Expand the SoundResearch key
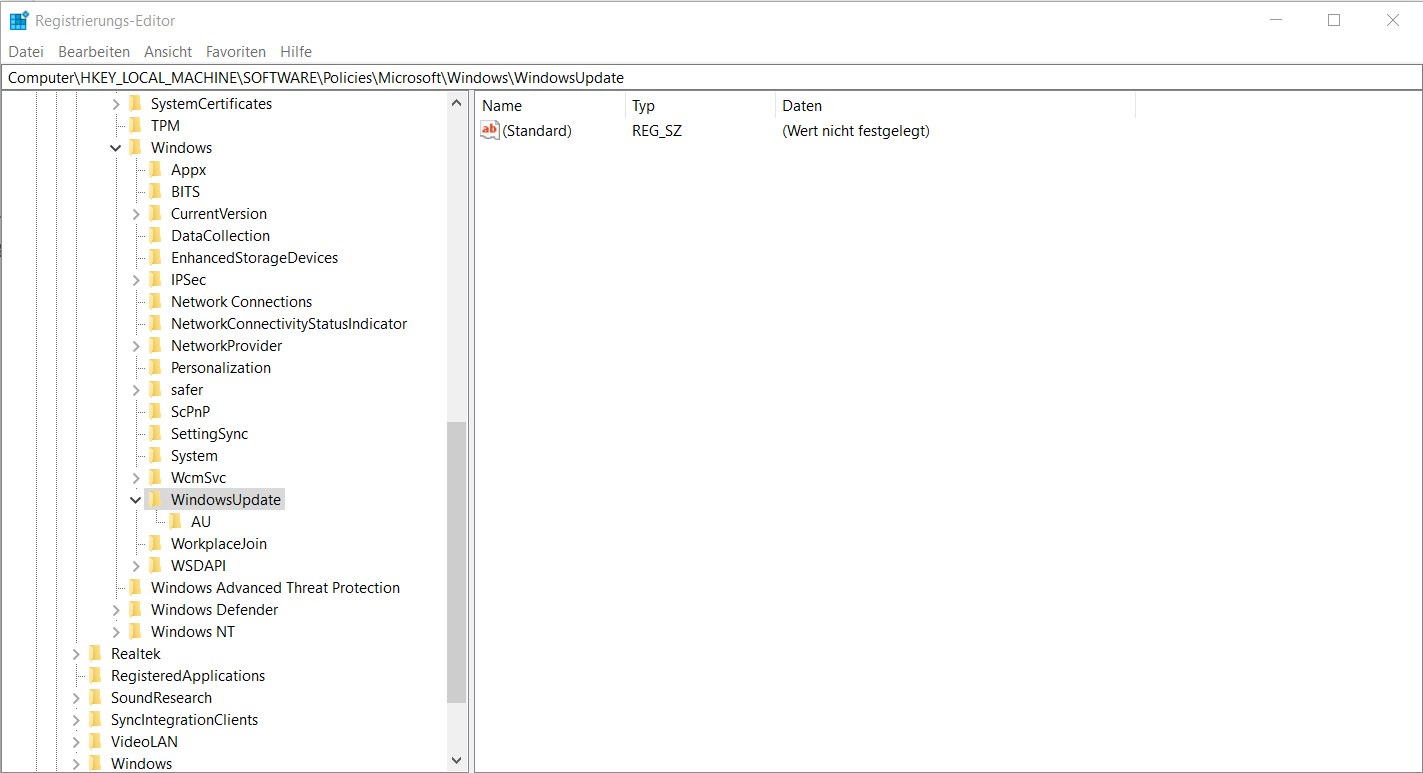This screenshot has height=773, width=1423. [76, 698]
